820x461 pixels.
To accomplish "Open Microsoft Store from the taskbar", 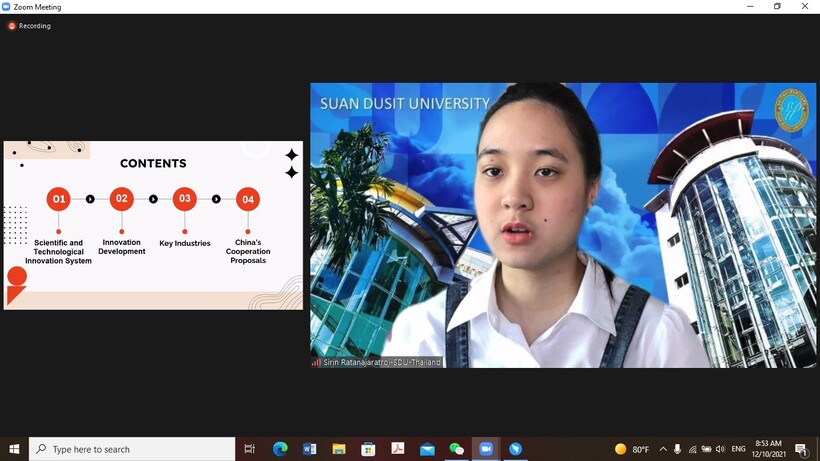I will click(368, 449).
